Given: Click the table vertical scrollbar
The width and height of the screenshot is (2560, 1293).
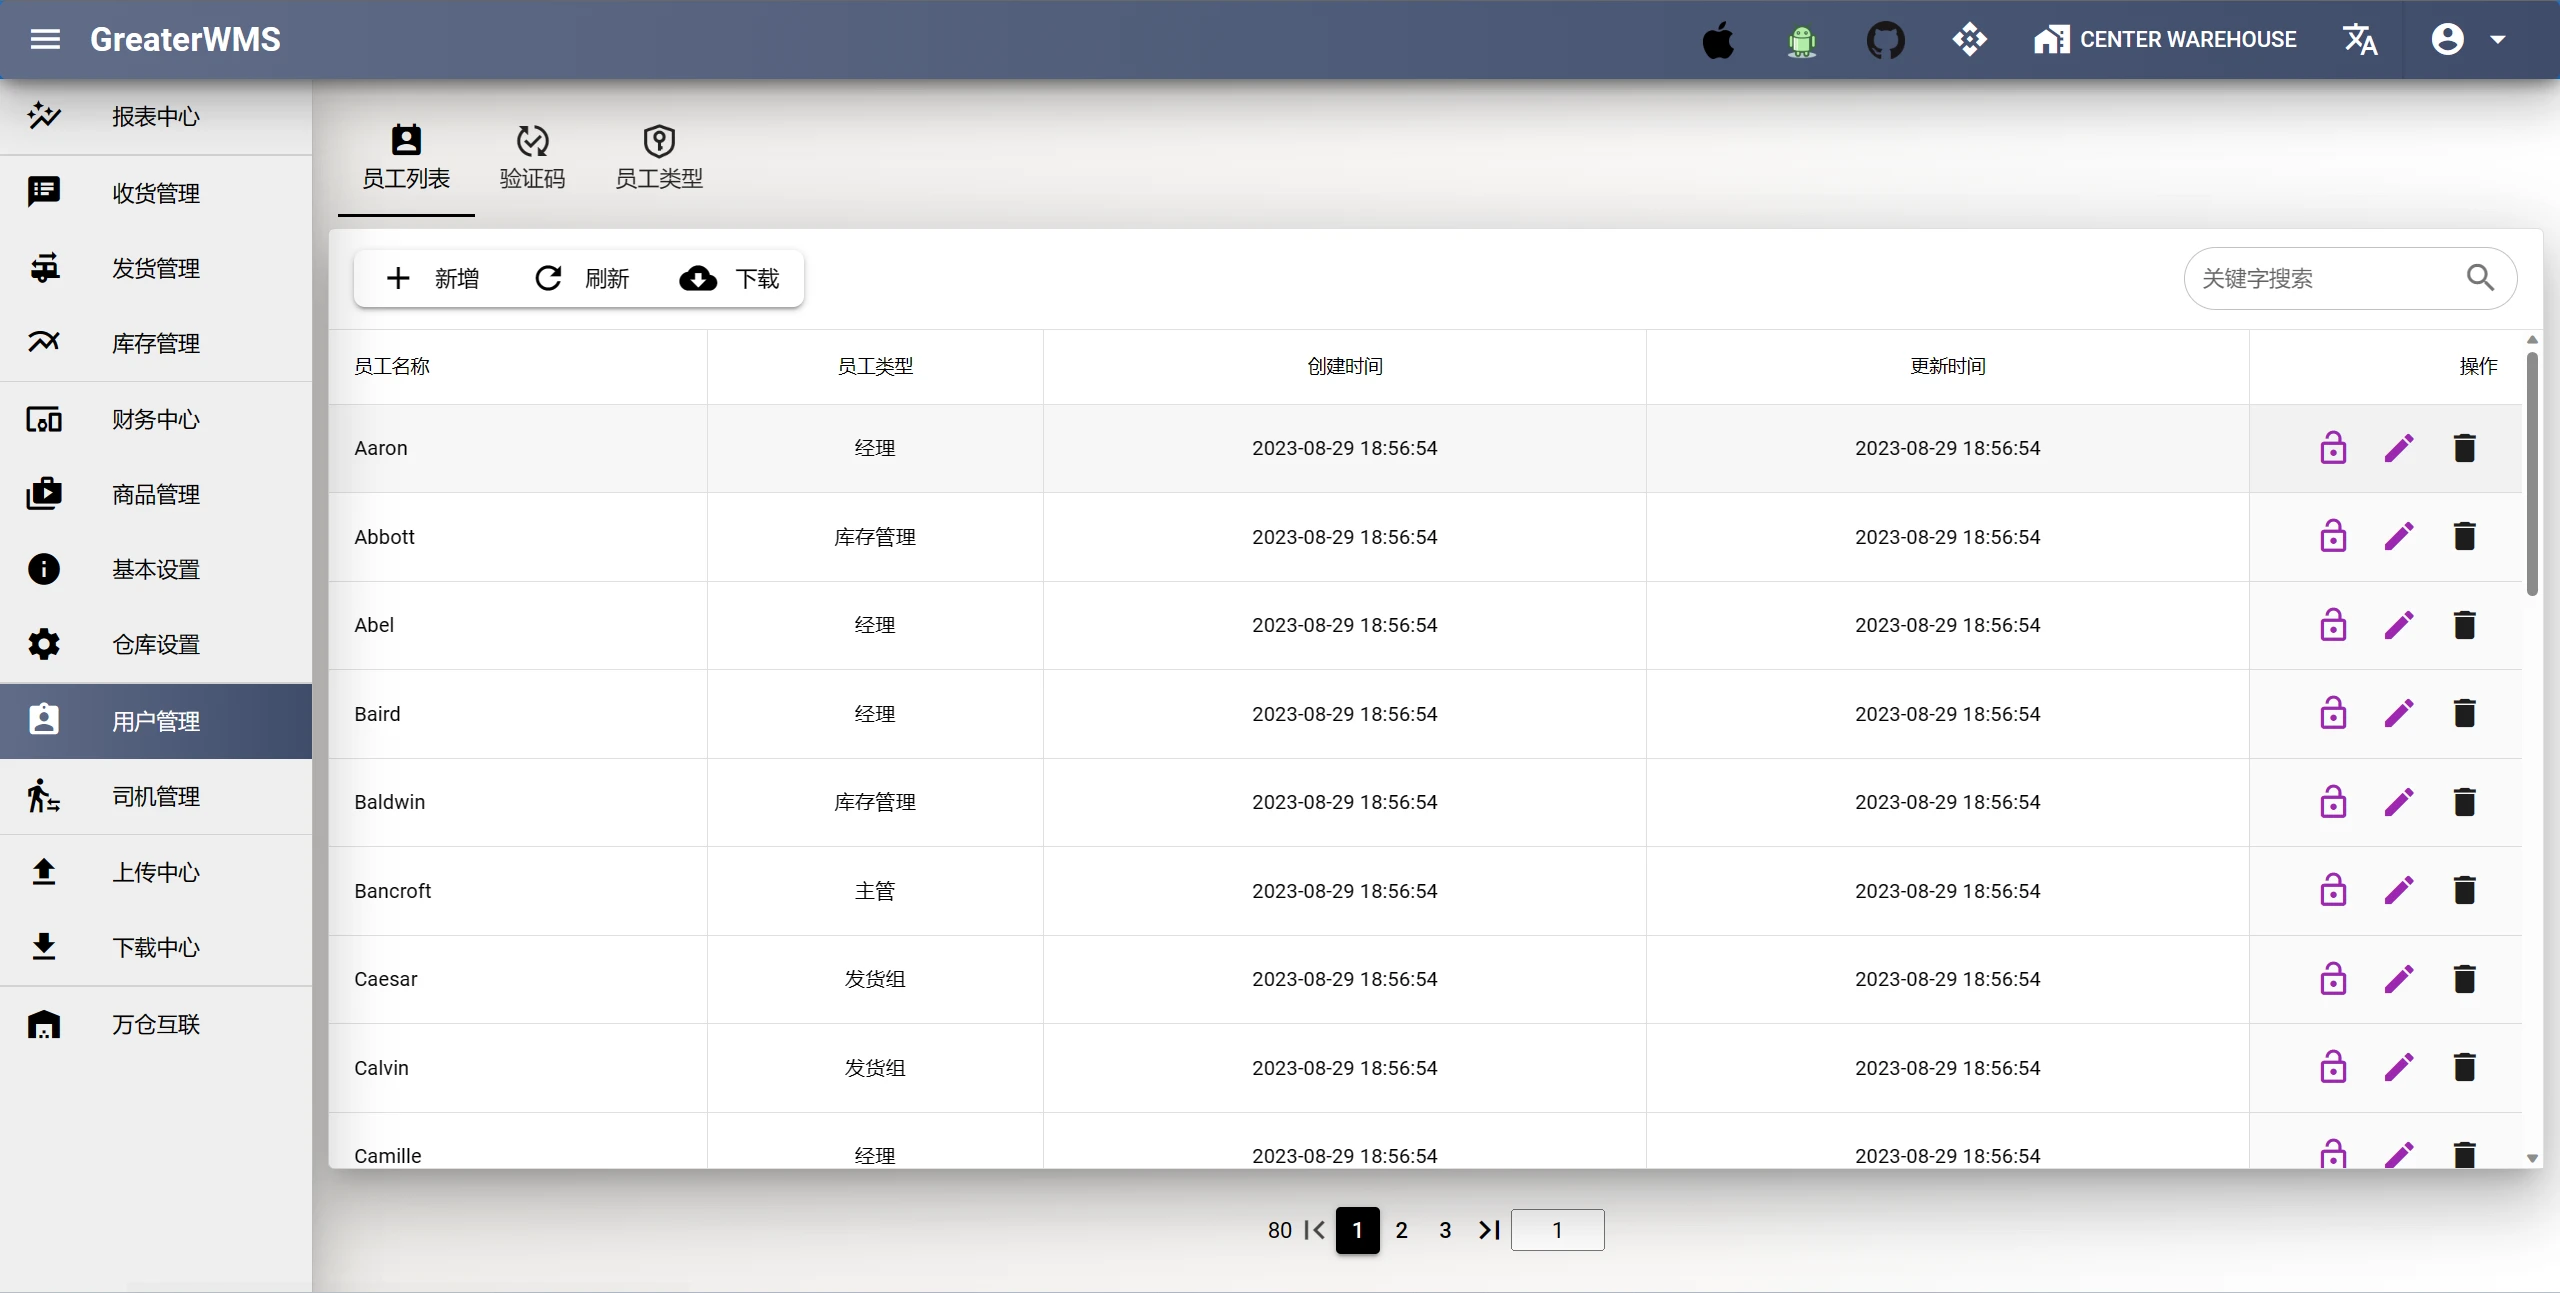Looking at the screenshot, I should tap(2532, 470).
